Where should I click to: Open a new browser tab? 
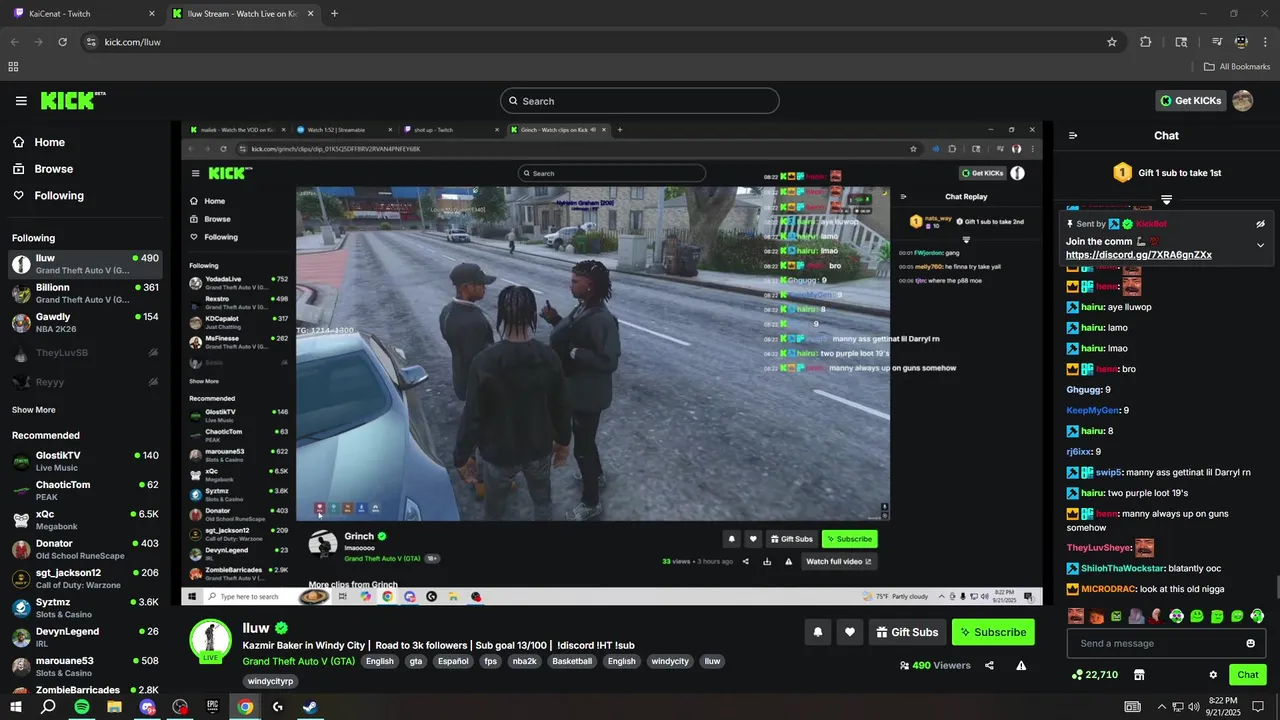(334, 14)
